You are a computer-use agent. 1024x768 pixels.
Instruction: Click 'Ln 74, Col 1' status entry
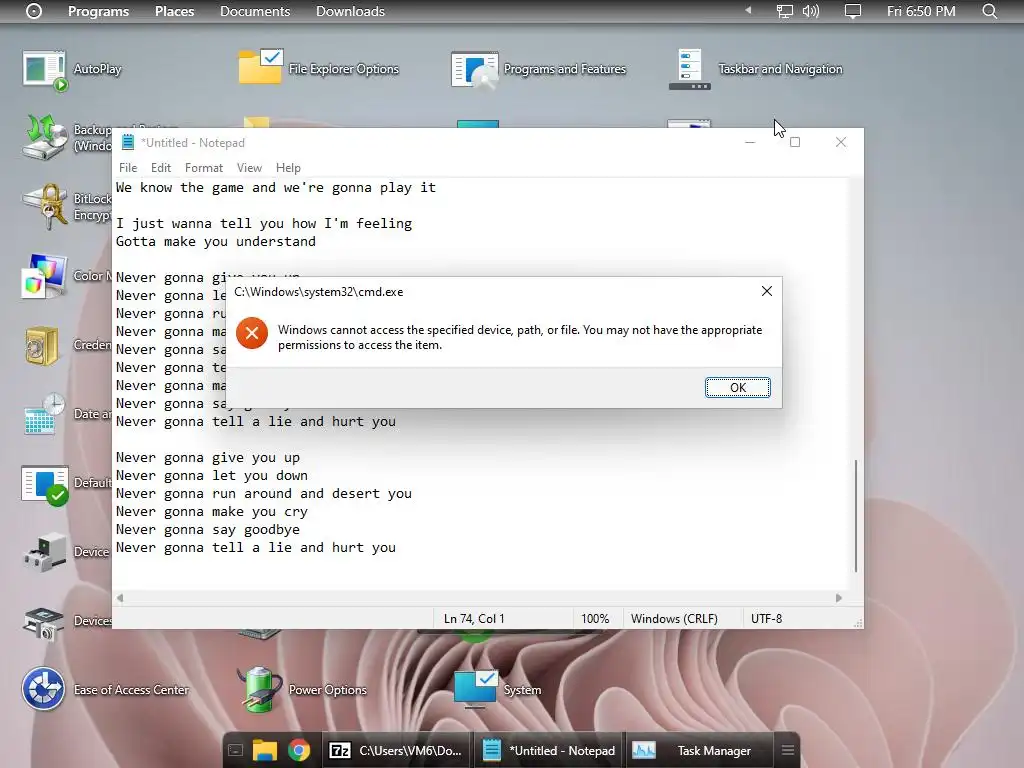pos(474,618)
